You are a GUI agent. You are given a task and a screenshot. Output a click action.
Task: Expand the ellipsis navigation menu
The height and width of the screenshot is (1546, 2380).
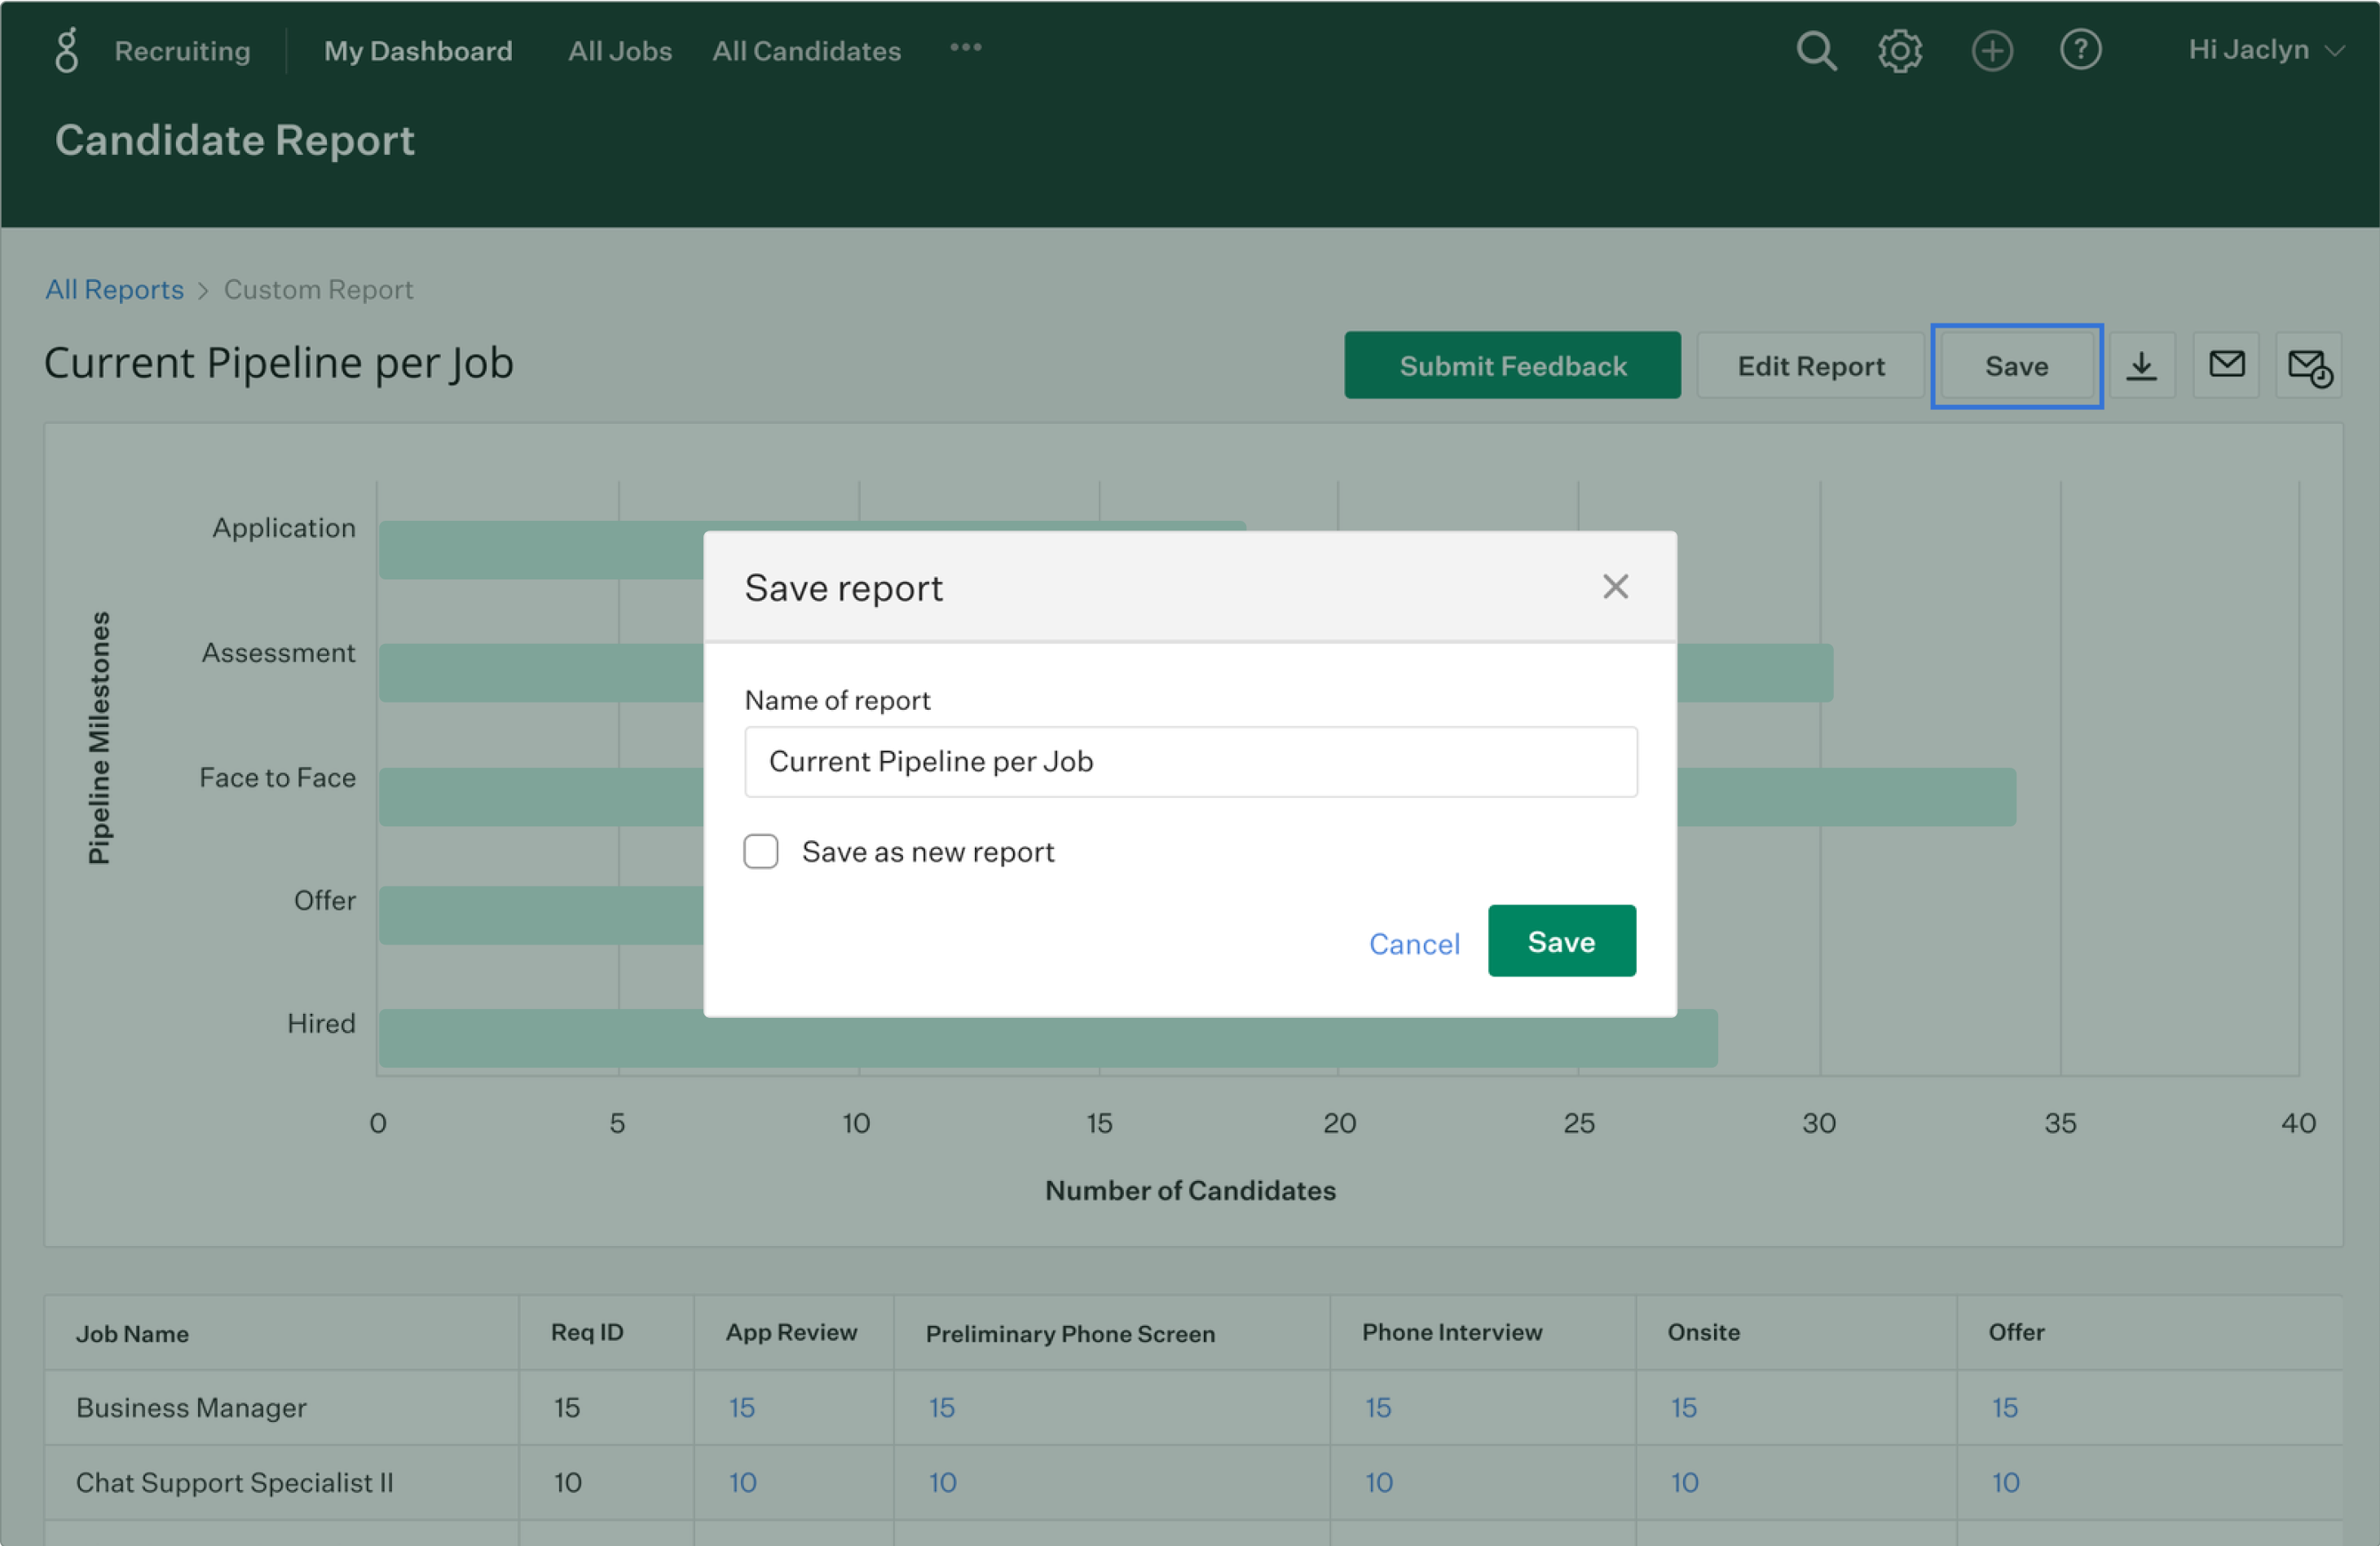964,48
